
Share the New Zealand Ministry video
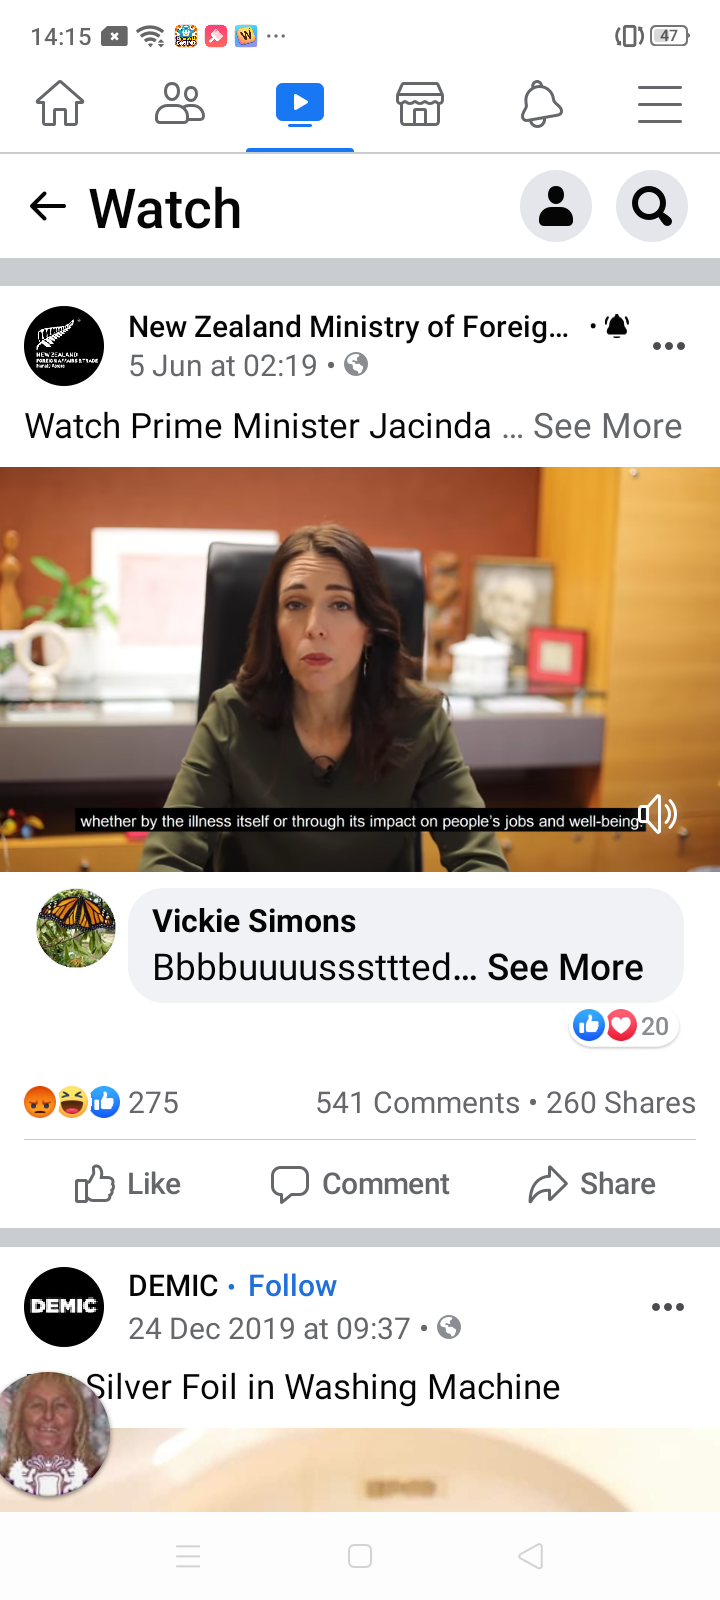coord(592,1184)
